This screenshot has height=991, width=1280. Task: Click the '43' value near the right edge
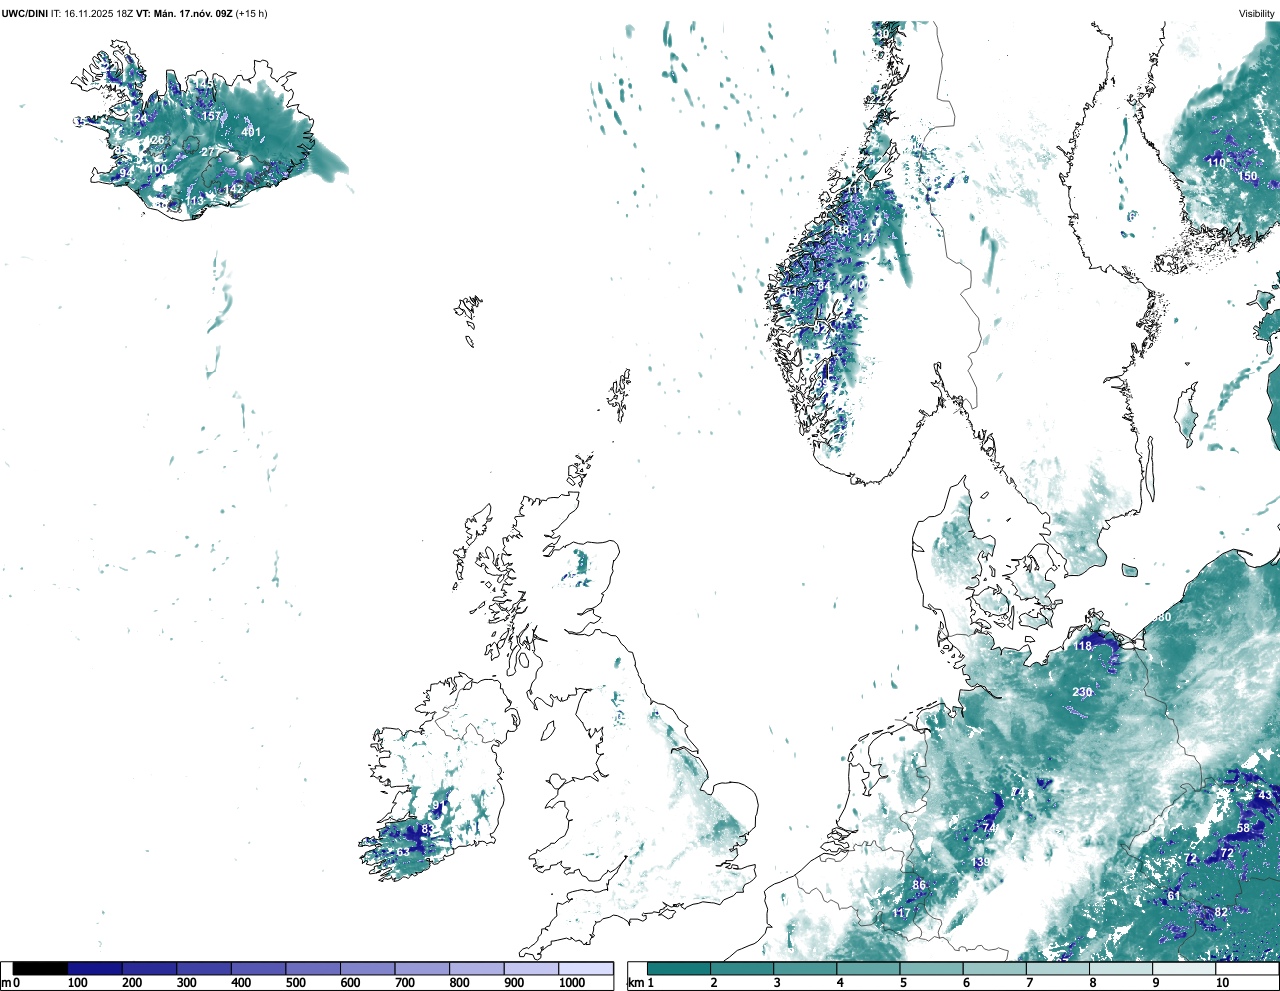[1265, 796]
